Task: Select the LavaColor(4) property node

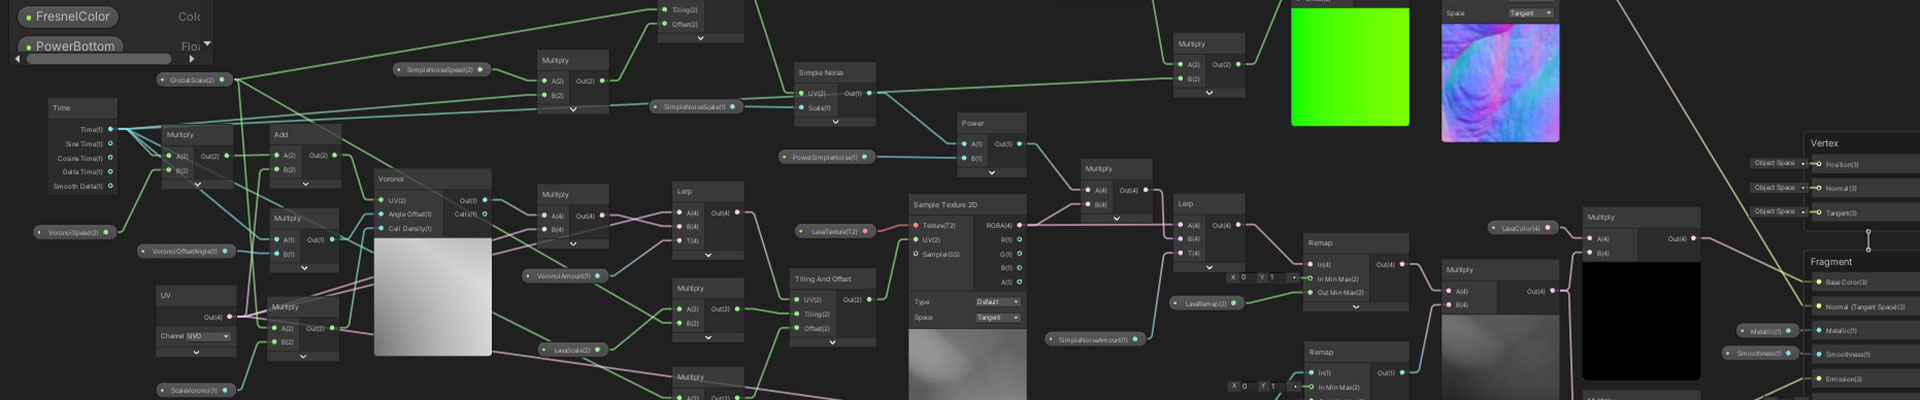Action: (1523, 228)
